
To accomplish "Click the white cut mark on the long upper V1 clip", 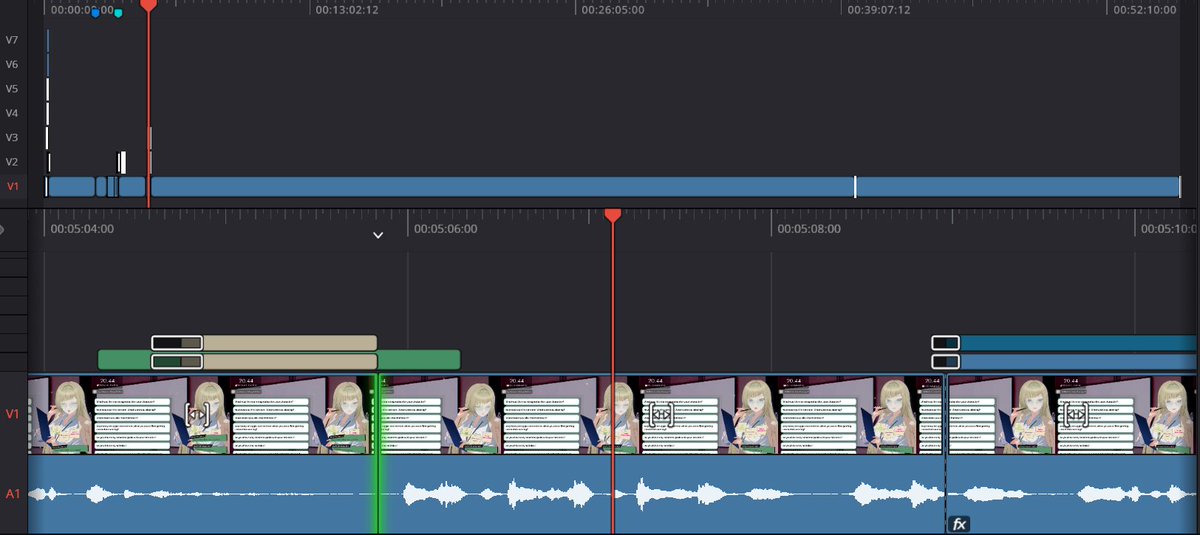I will (x=855, y=186).
